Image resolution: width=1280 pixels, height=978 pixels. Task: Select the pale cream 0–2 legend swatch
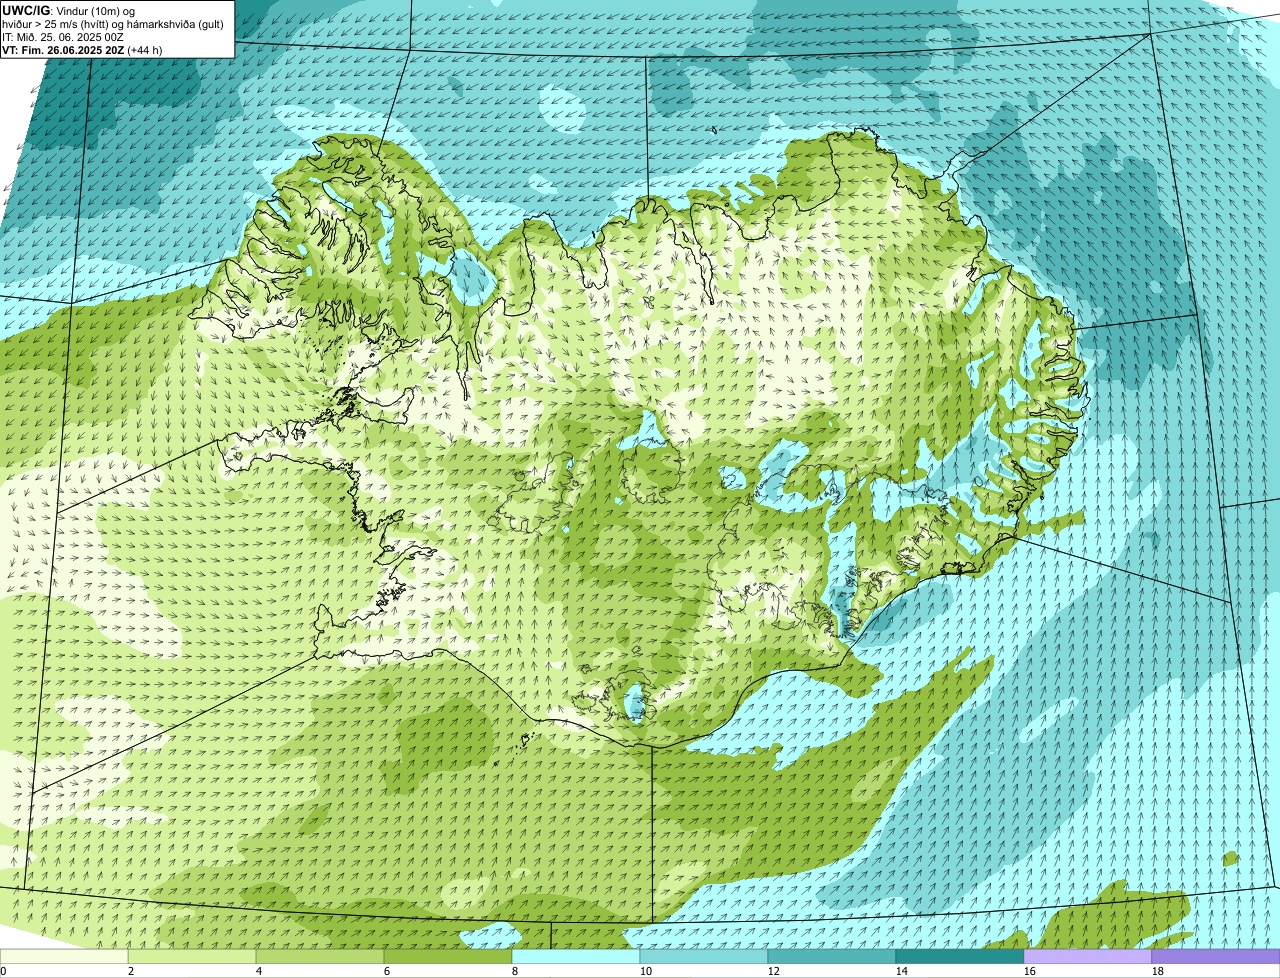click(x=64, y=956)
